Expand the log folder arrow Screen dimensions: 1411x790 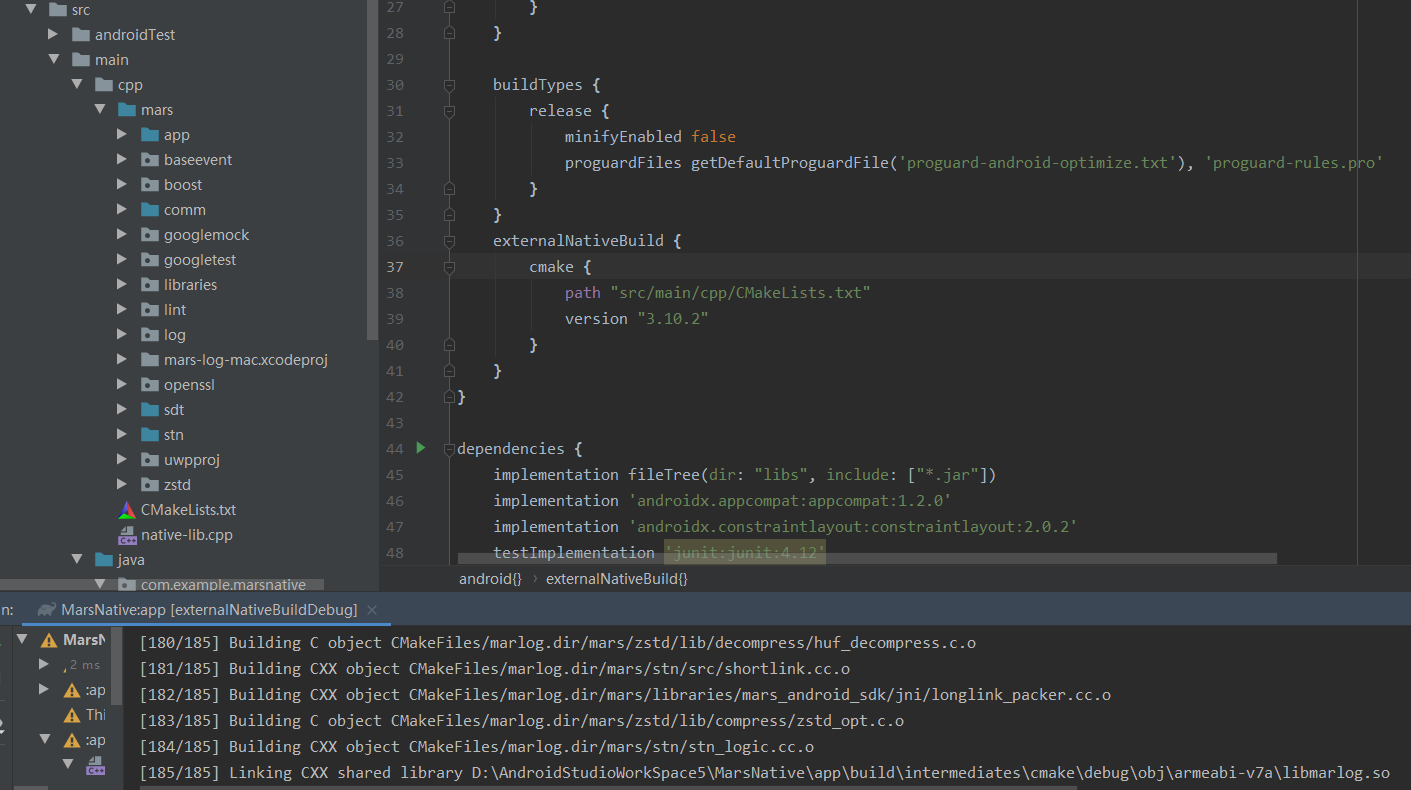click(x=122, y=335)
